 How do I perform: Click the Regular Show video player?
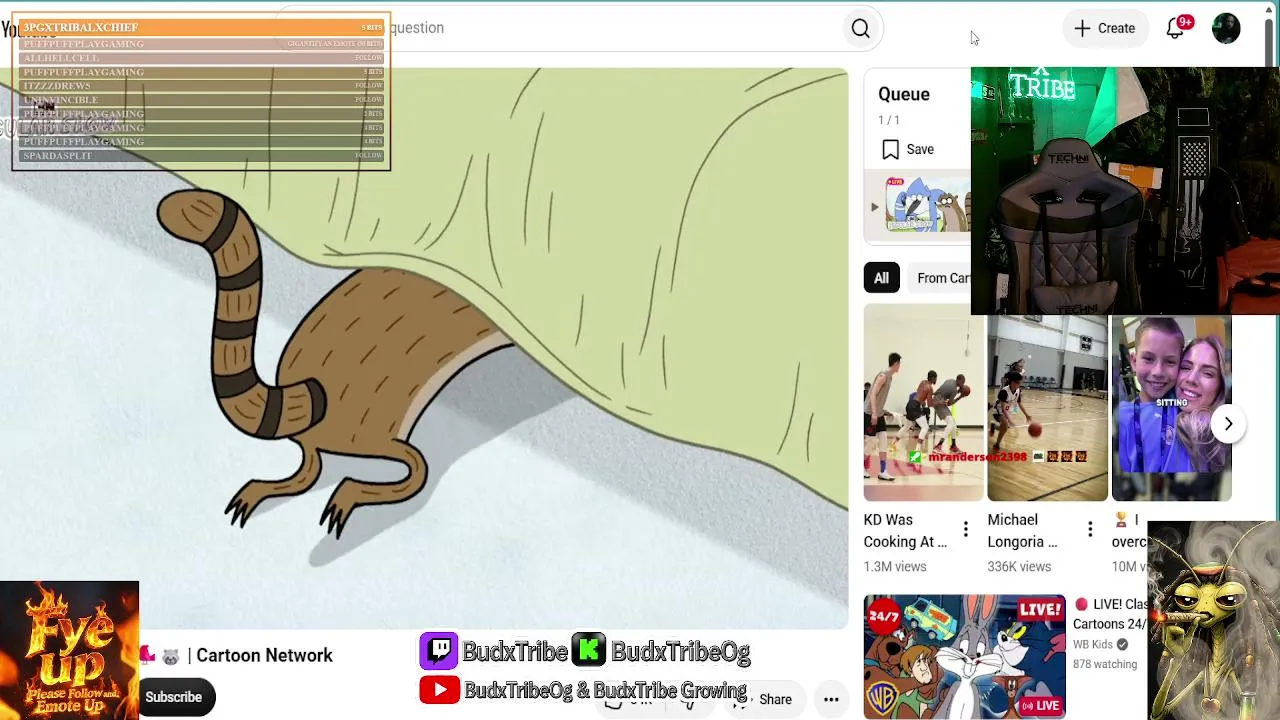tap(424, 348)
